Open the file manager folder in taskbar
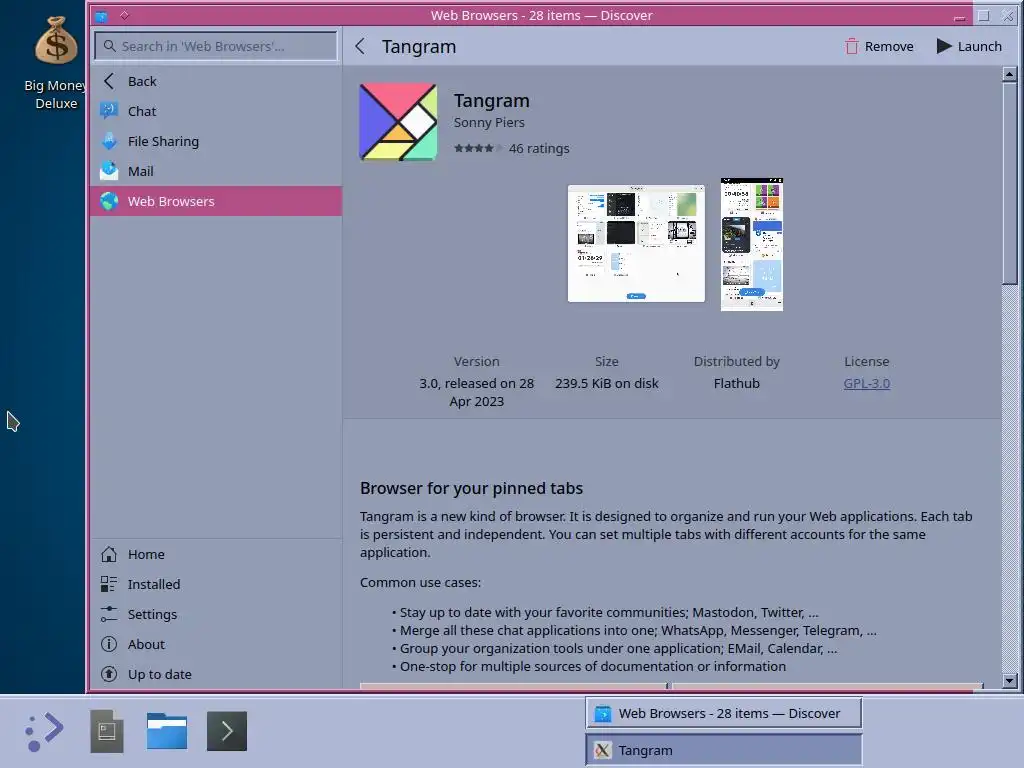 pyautogui.click(x=167, y=731)
